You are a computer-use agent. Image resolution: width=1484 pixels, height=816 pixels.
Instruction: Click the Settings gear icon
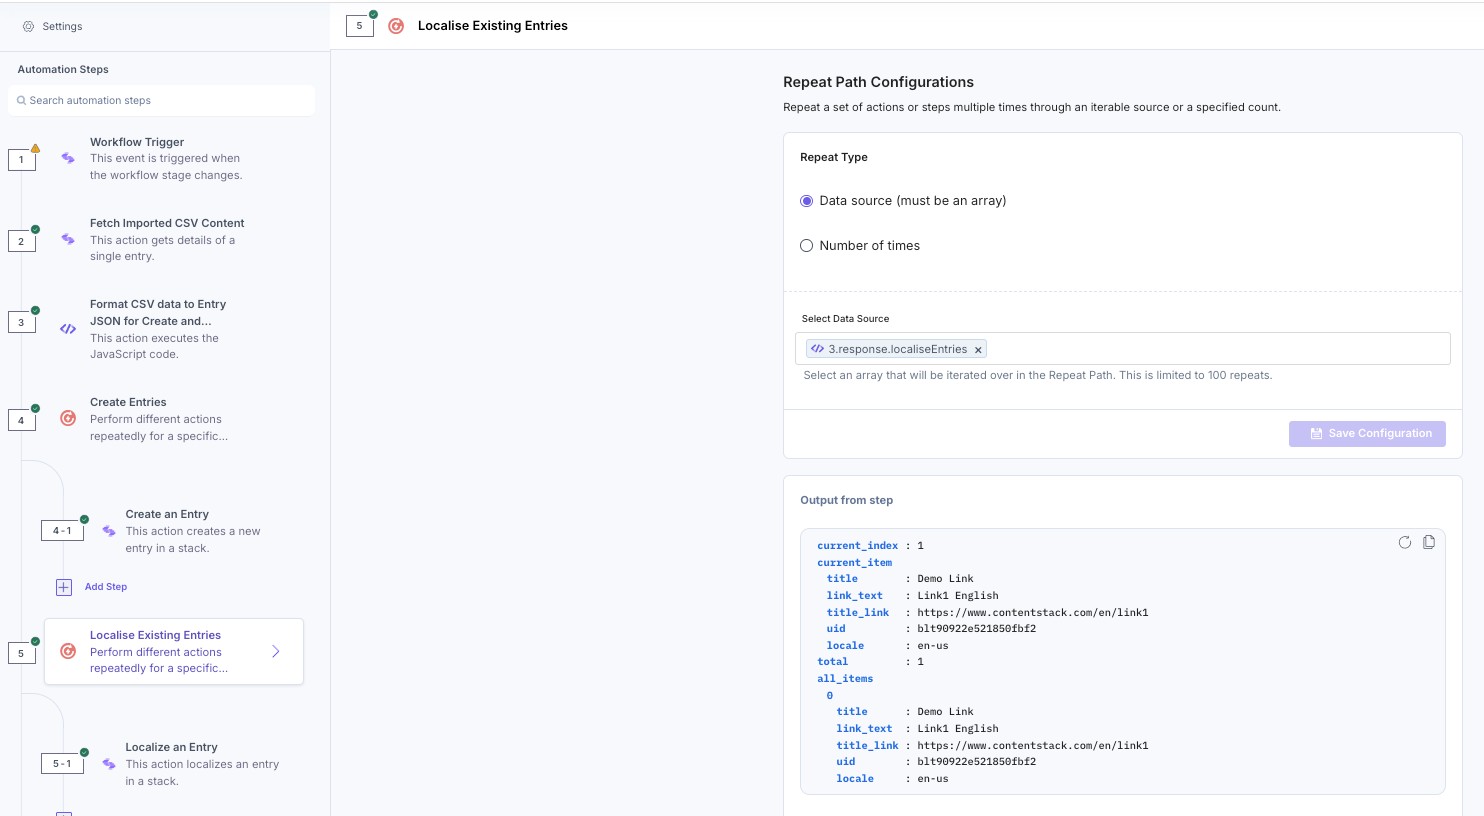28,27
